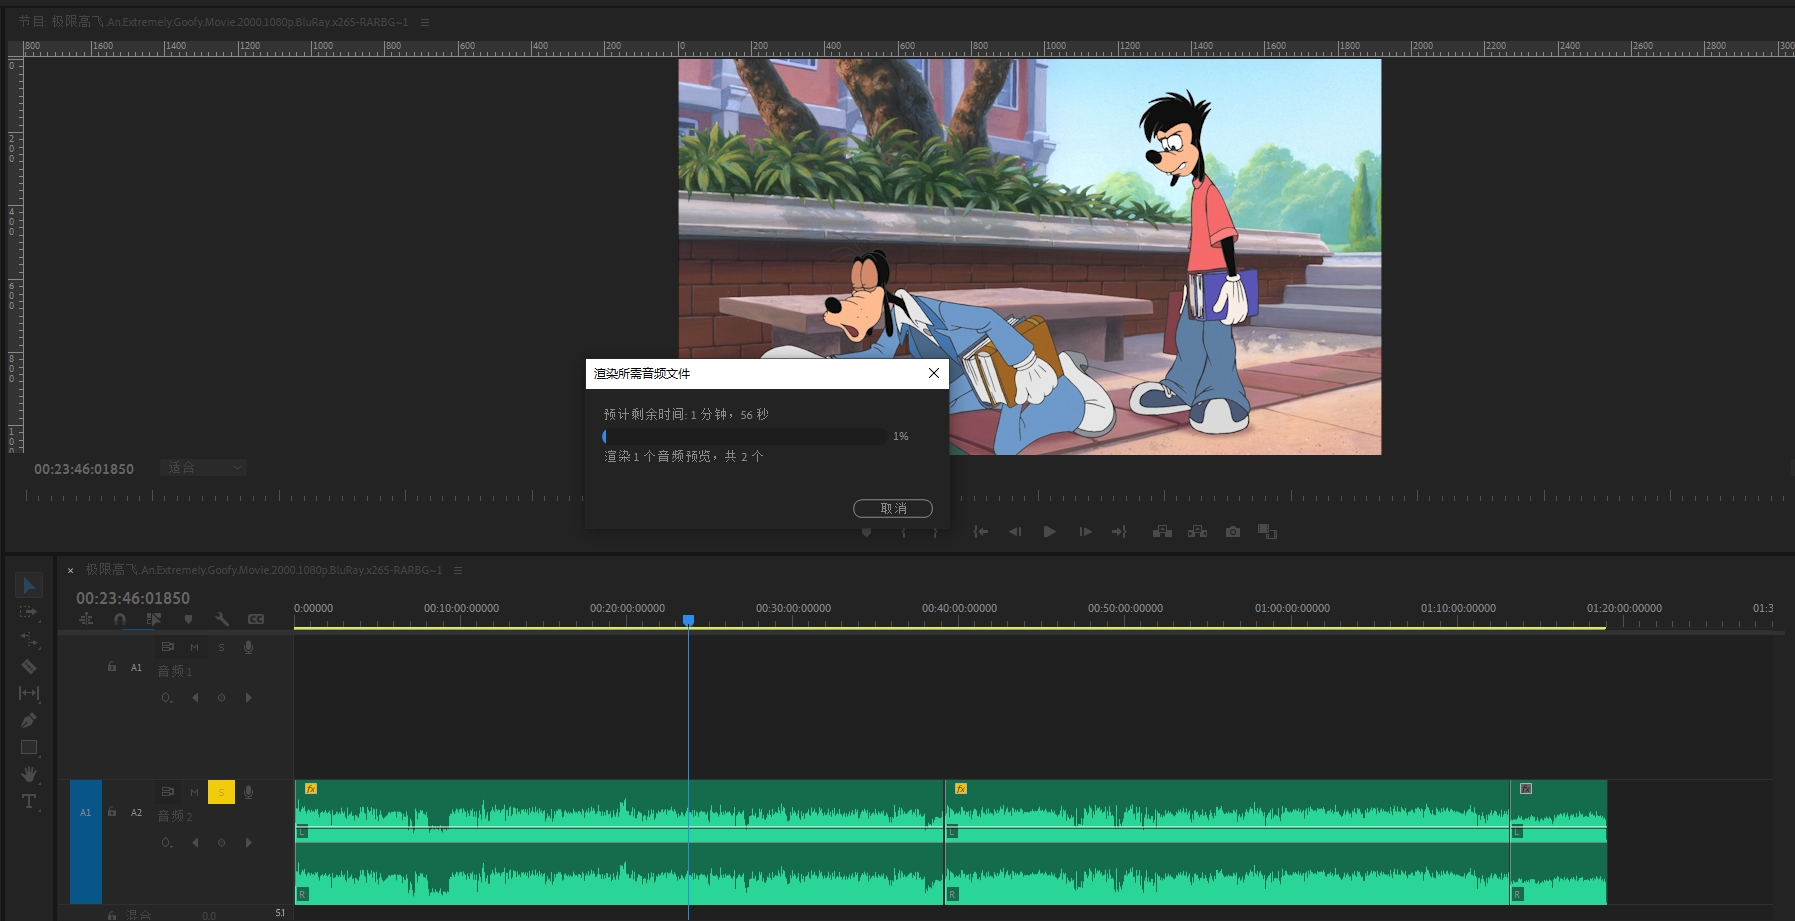Close the timeline sequence tab
The image size is (1795, 921).
71,570
